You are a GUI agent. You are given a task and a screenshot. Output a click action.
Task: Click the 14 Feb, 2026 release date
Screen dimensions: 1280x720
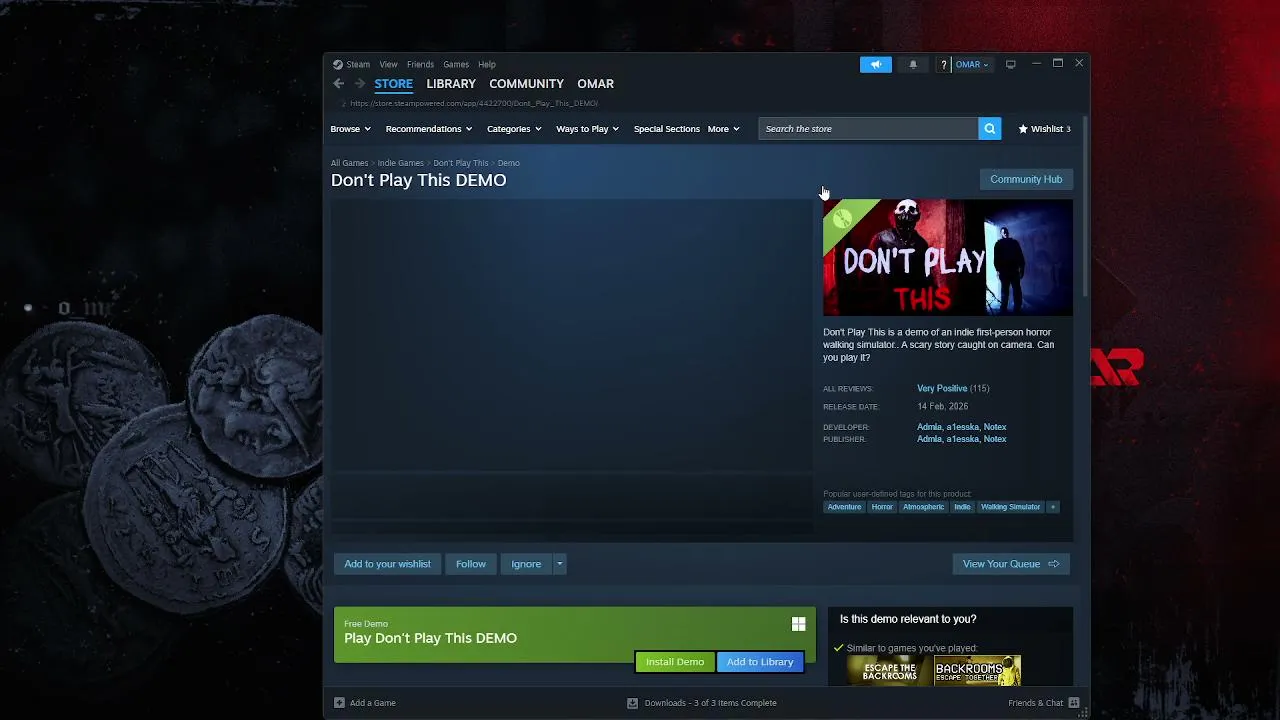[x=943, y=407]
